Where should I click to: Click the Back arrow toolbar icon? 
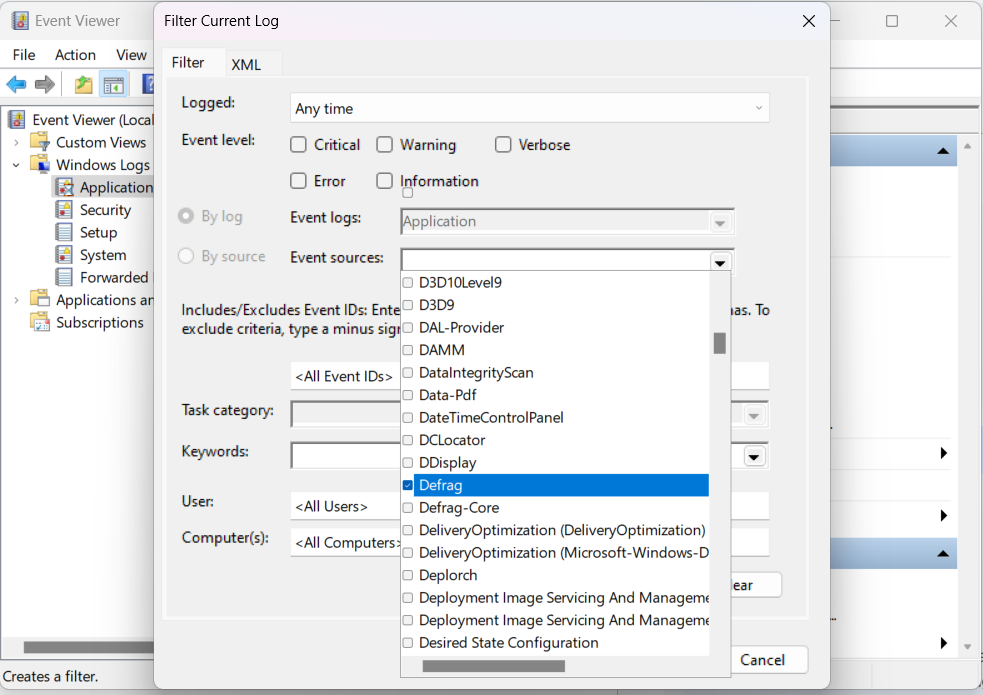pyautogui.click(x=16, y=85)
